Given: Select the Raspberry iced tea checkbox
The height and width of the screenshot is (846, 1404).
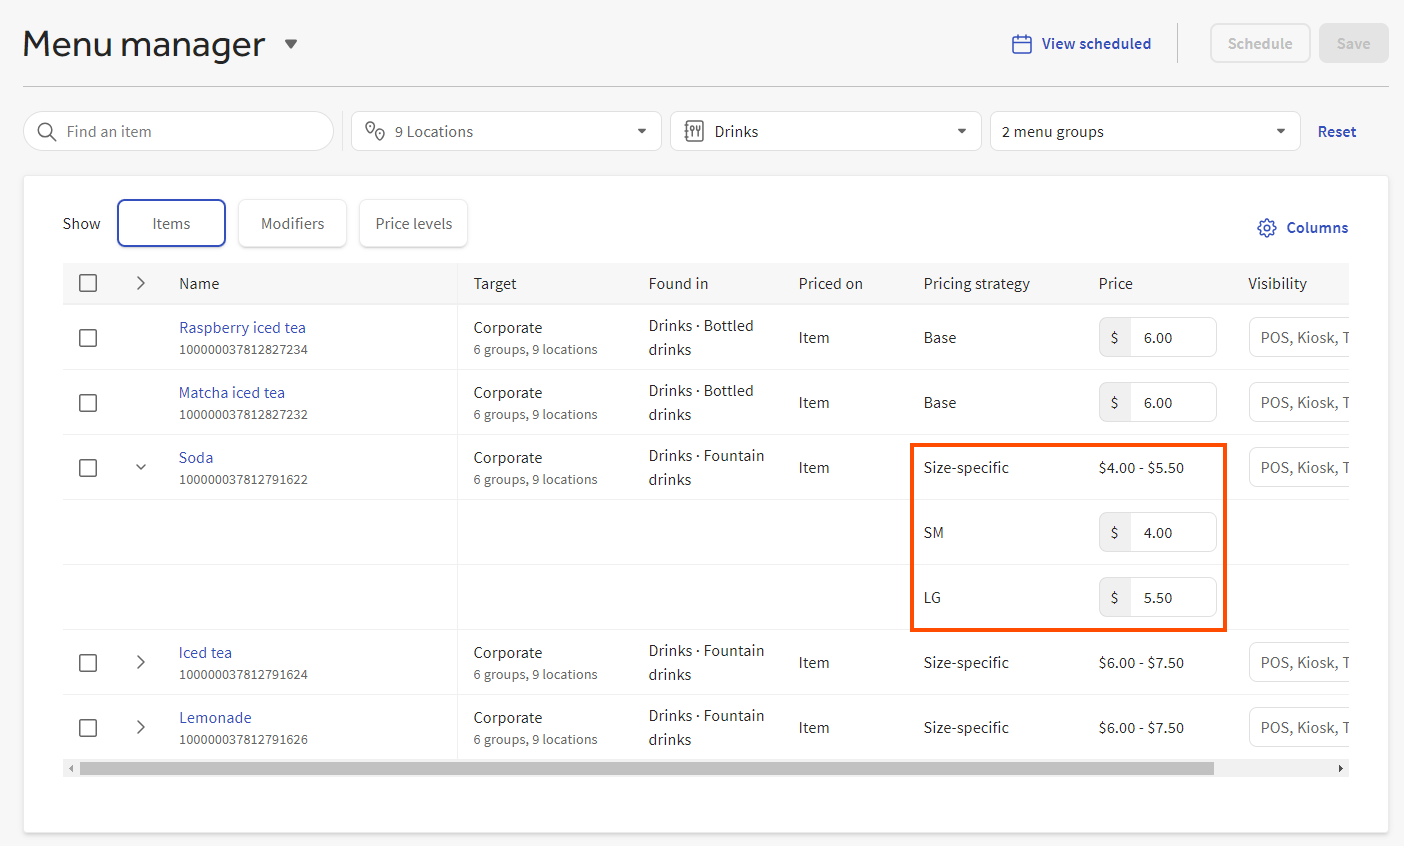Looking at the screenshot, I should pyautogui.click(x=88, y=338).
